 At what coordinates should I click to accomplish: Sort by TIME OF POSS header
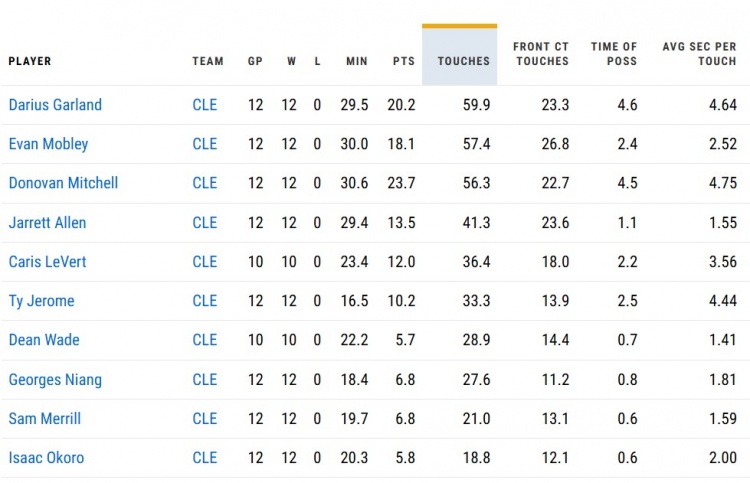614,54
